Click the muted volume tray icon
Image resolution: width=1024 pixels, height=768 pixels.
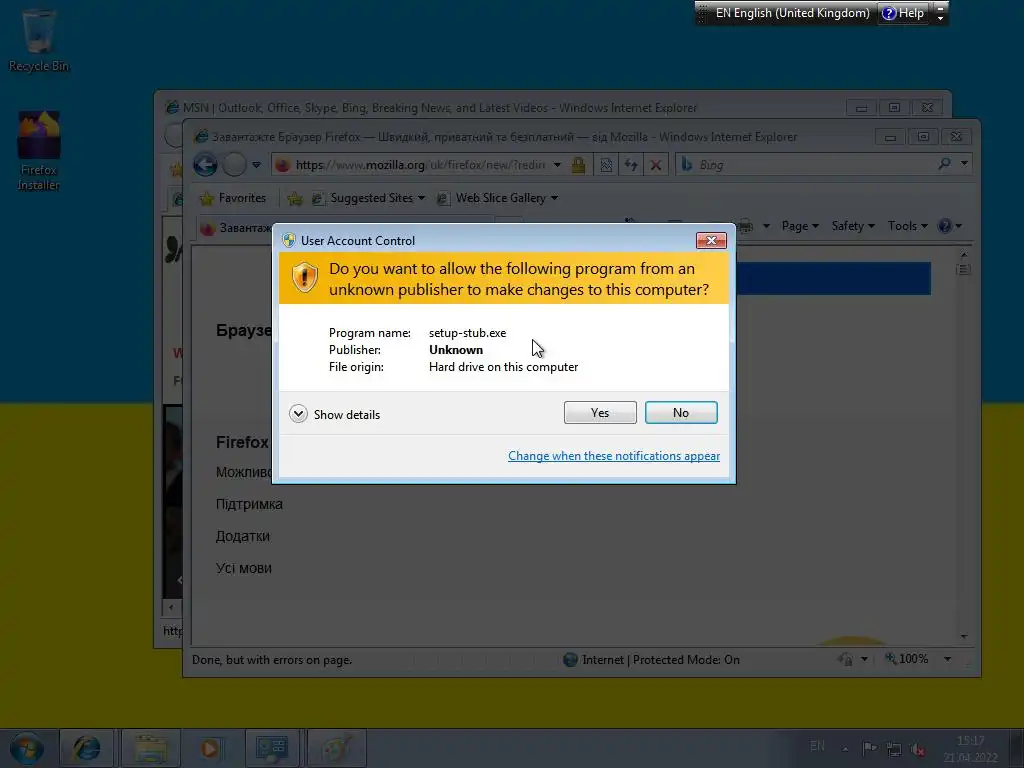tap(918, 749)
